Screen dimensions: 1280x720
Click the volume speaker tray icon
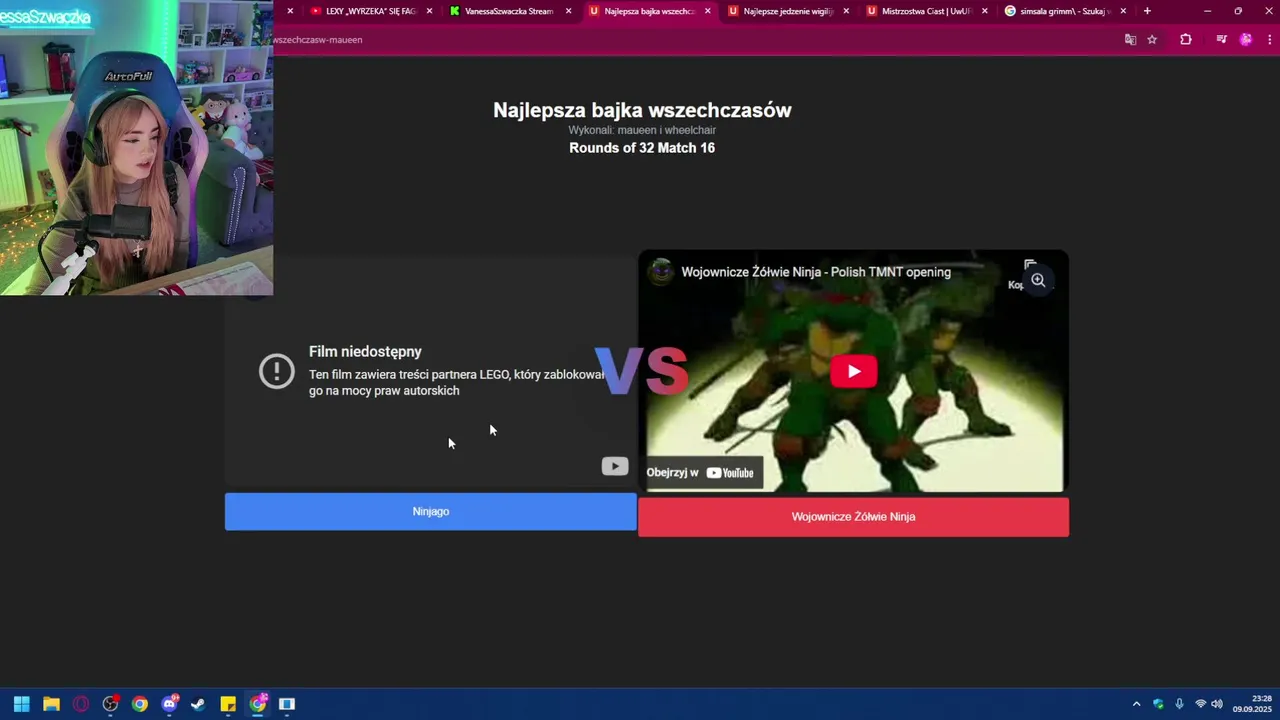coord(1217,704)
